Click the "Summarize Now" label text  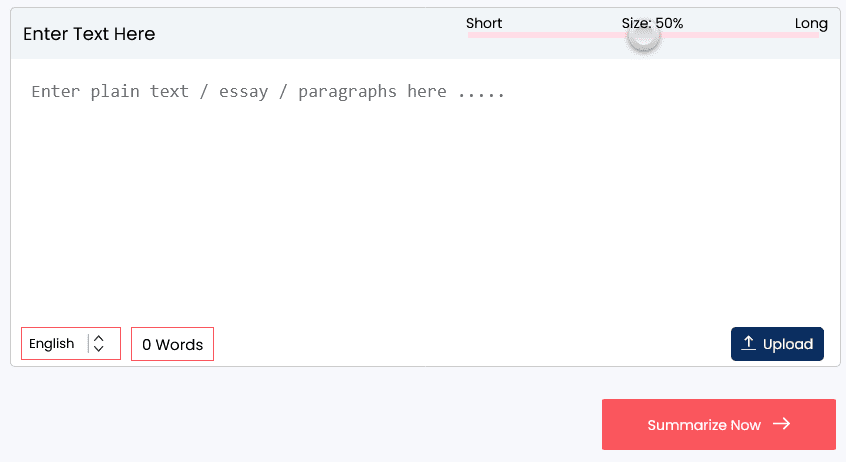pyautogui.click(x=704, y=425)
